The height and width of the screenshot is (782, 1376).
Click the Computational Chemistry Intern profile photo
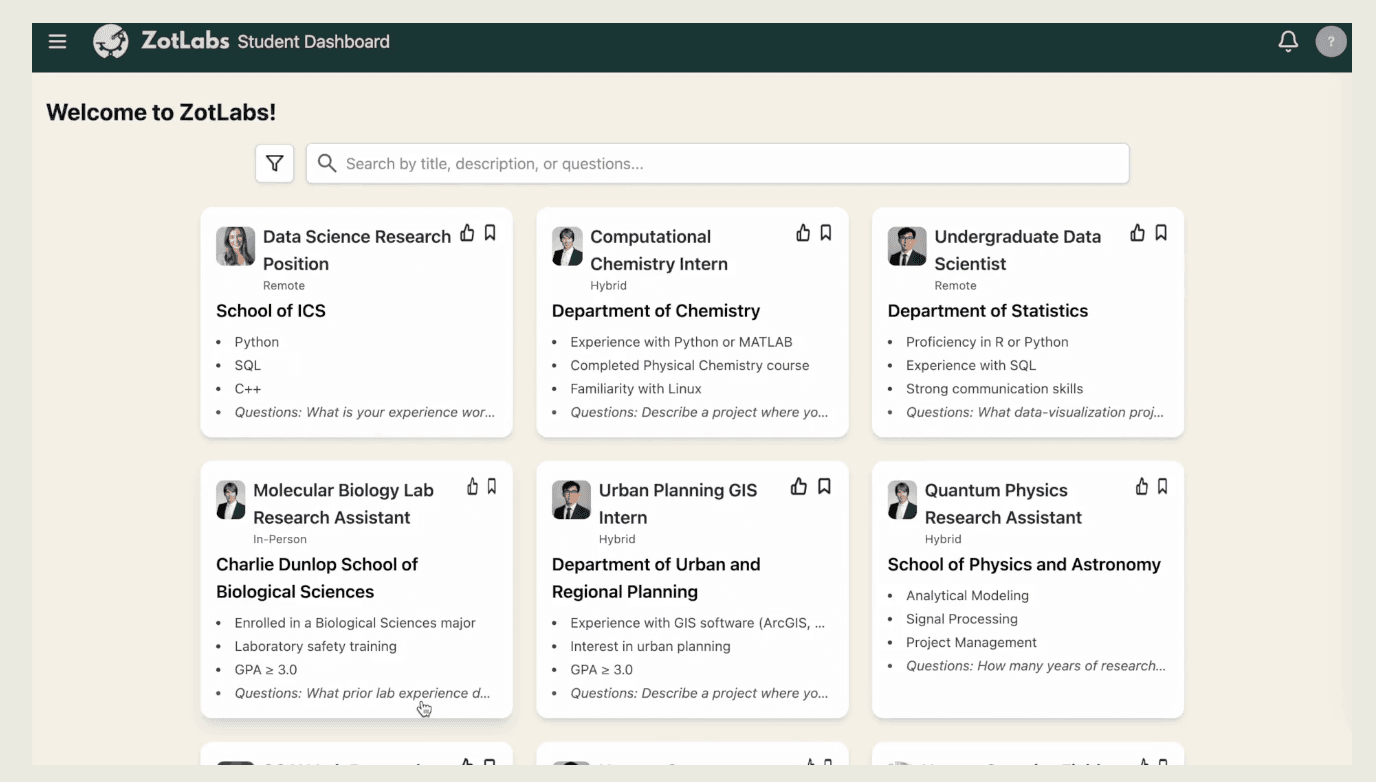(x=567, y=246)
